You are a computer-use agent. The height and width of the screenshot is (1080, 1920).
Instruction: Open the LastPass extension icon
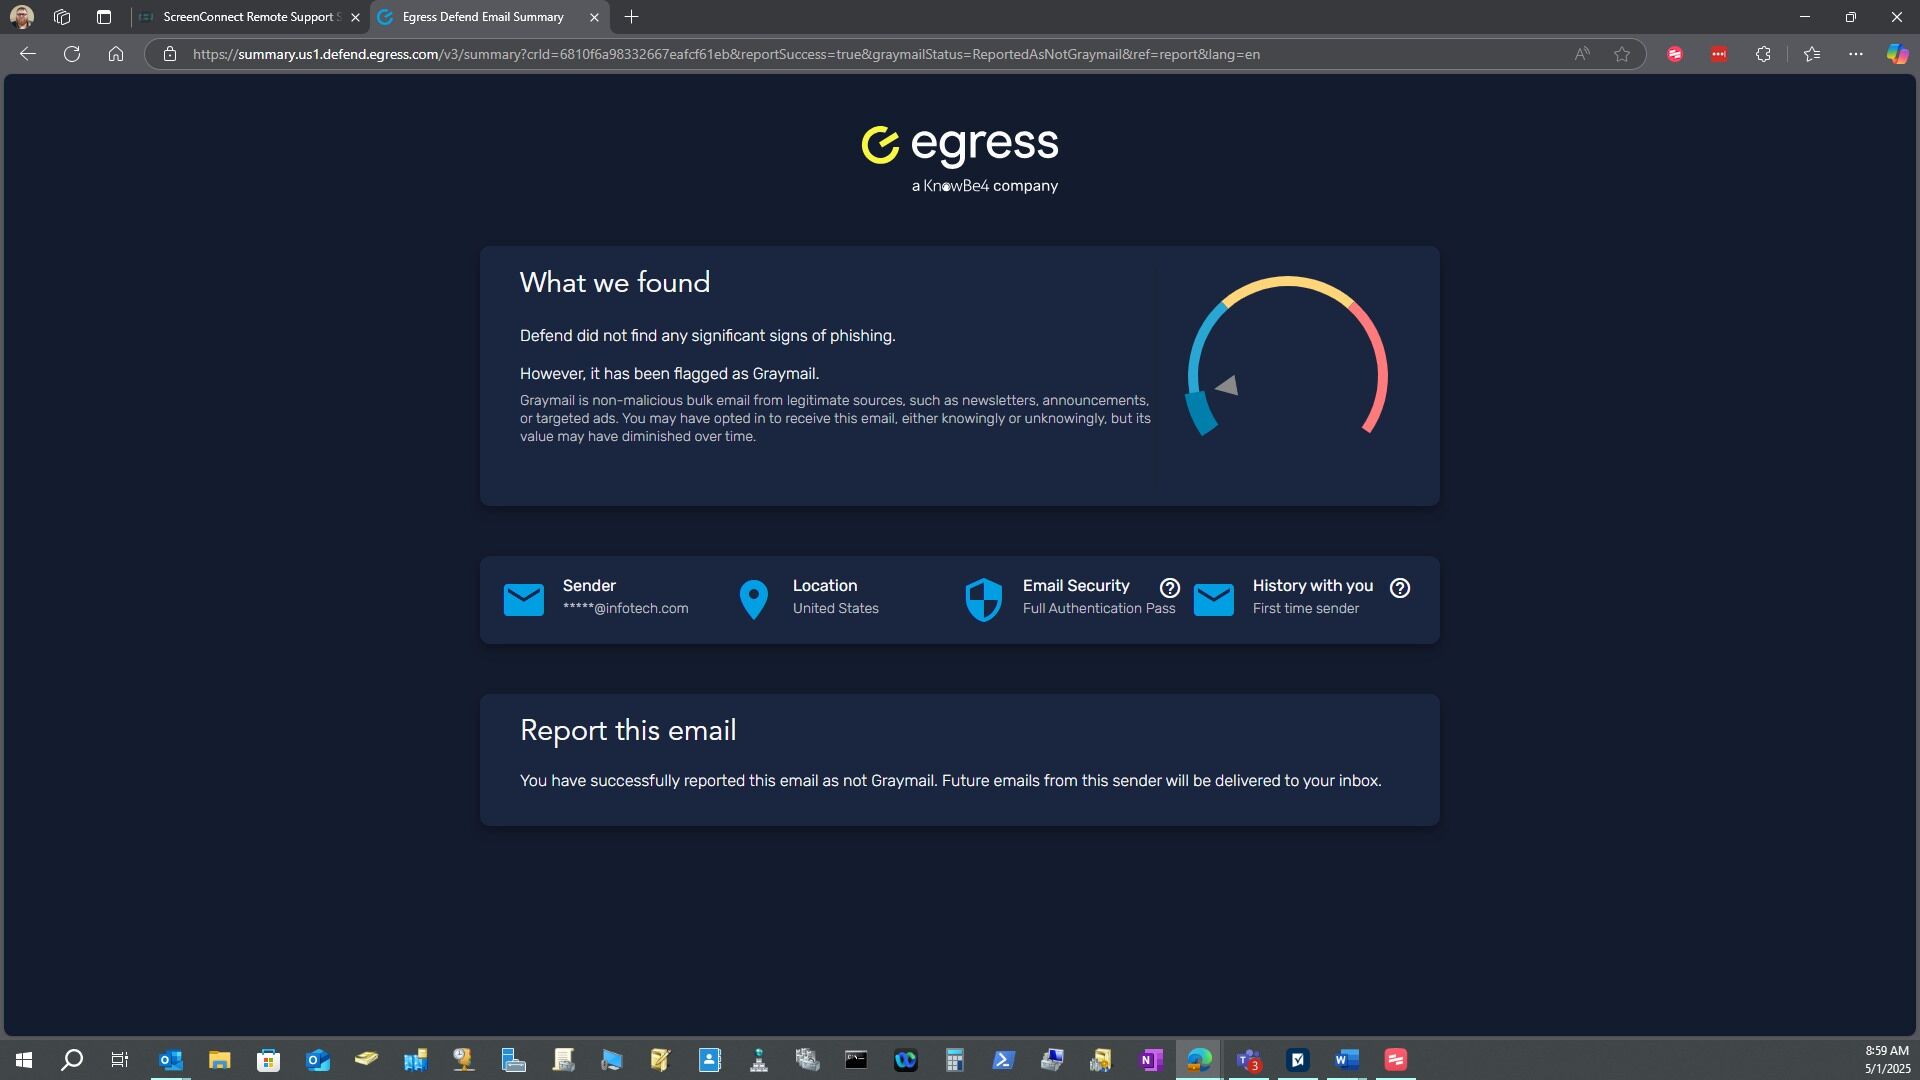1719,54
